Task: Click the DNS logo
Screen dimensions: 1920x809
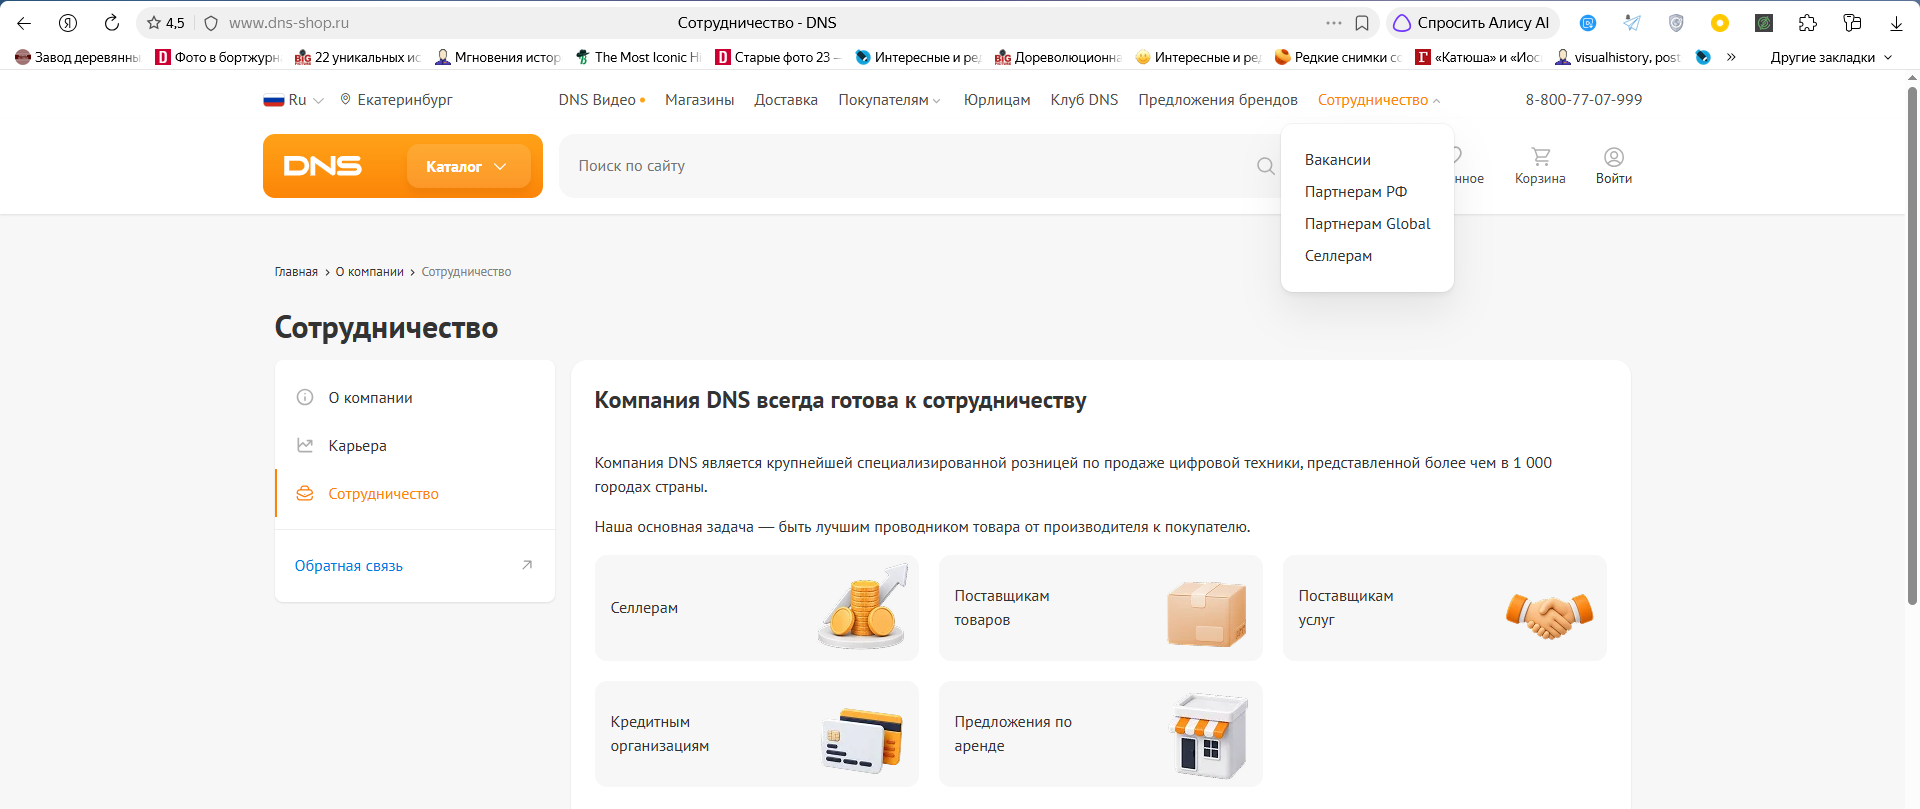Action: 322,166
